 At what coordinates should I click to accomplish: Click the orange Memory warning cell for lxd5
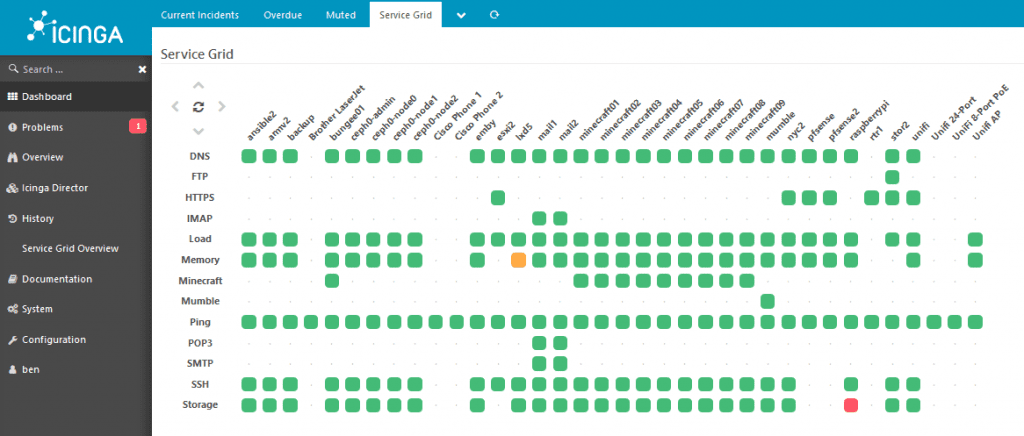(x=518, y=260)
